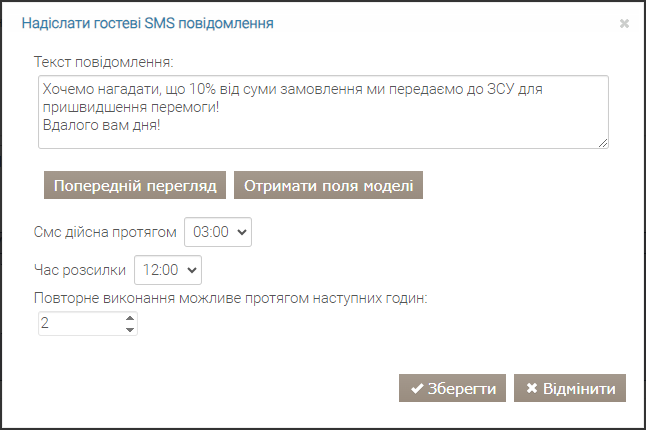Click the message textarea resize grip
The width and height of the screenshot is (646, 430).
(x=603, y=143)
